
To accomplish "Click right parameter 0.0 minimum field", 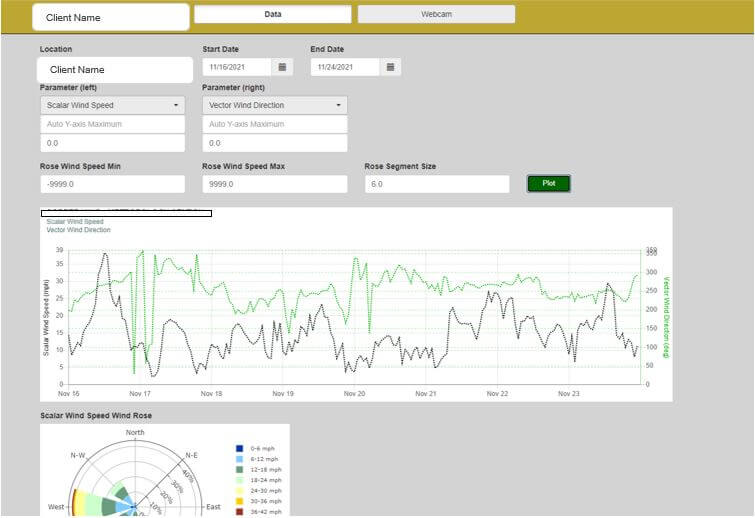I will 274,143.
